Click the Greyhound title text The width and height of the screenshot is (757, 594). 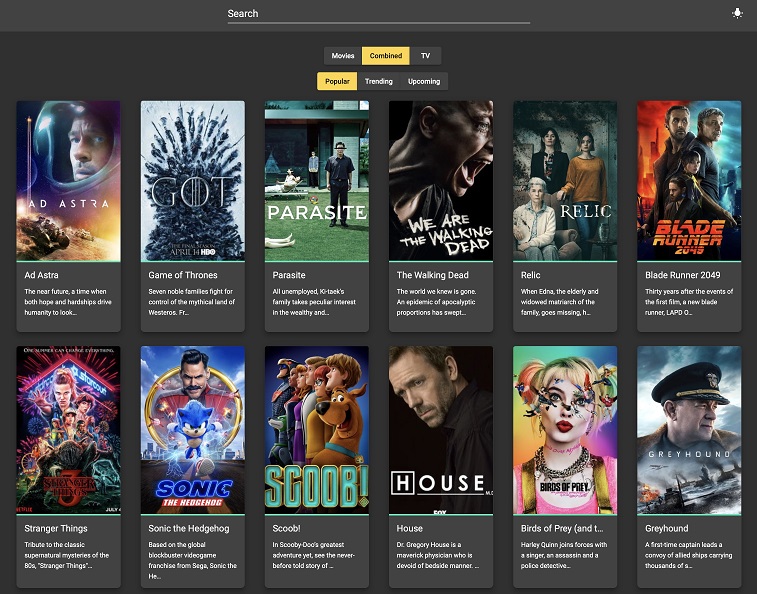667,528
